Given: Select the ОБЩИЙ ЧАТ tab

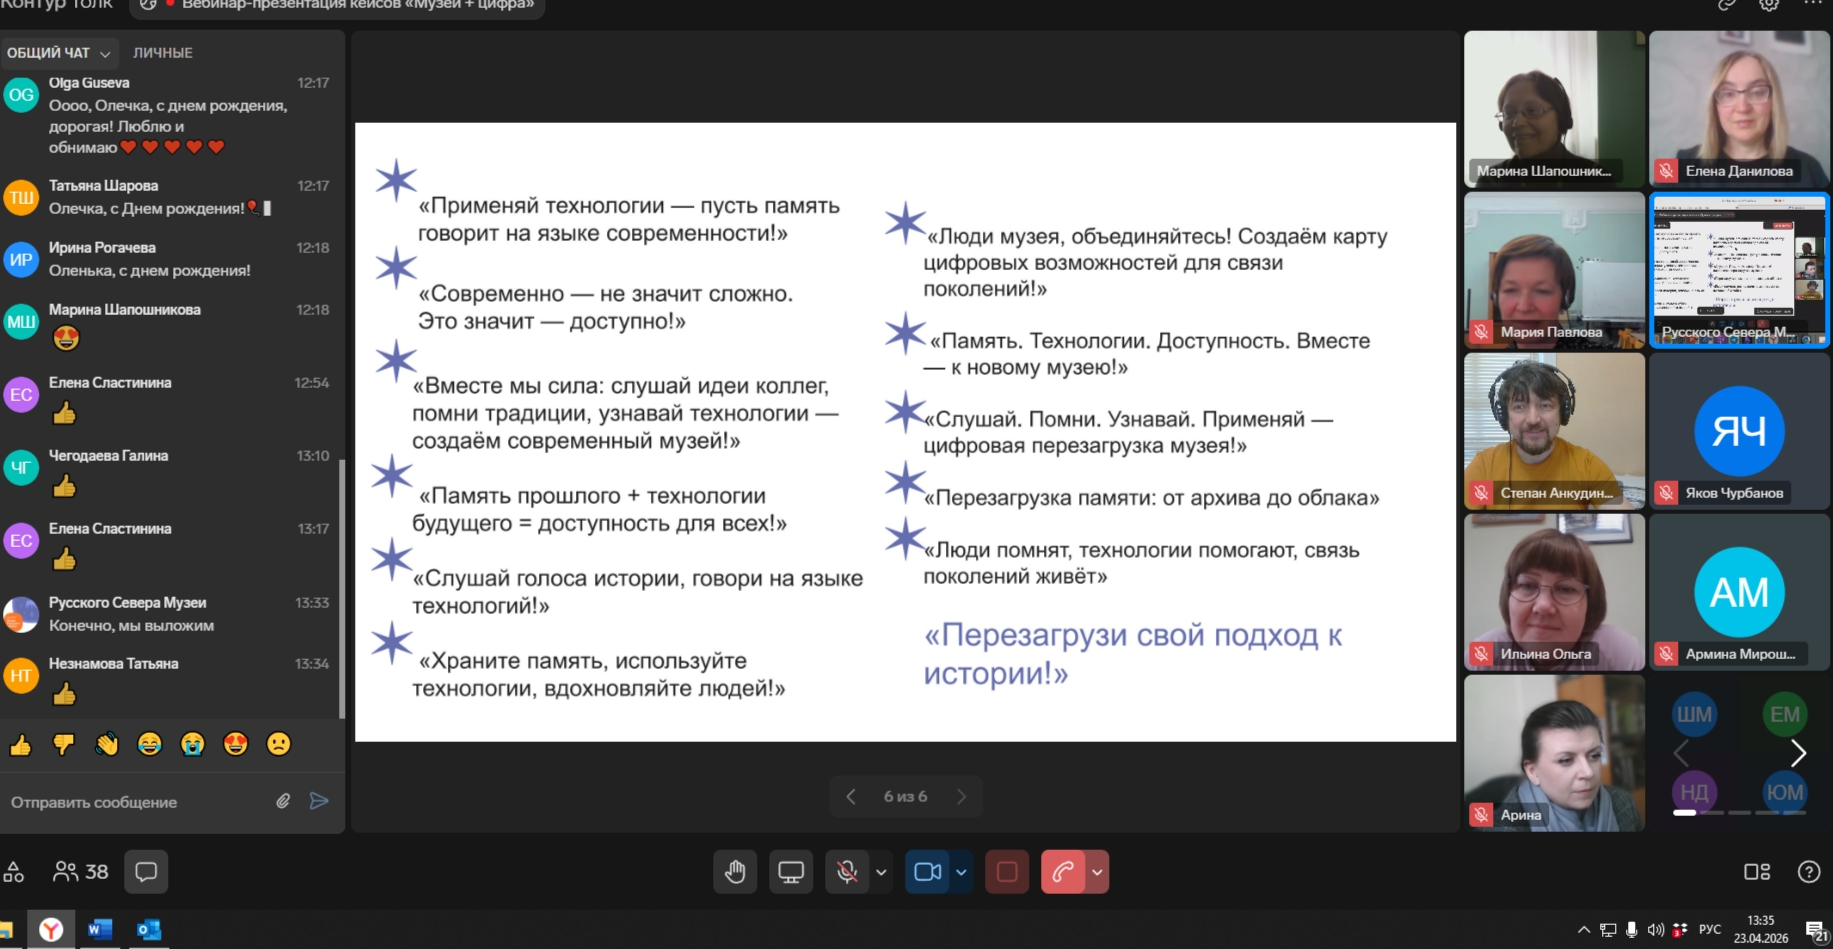Looking at the screenshot, I should click(50, 53).
